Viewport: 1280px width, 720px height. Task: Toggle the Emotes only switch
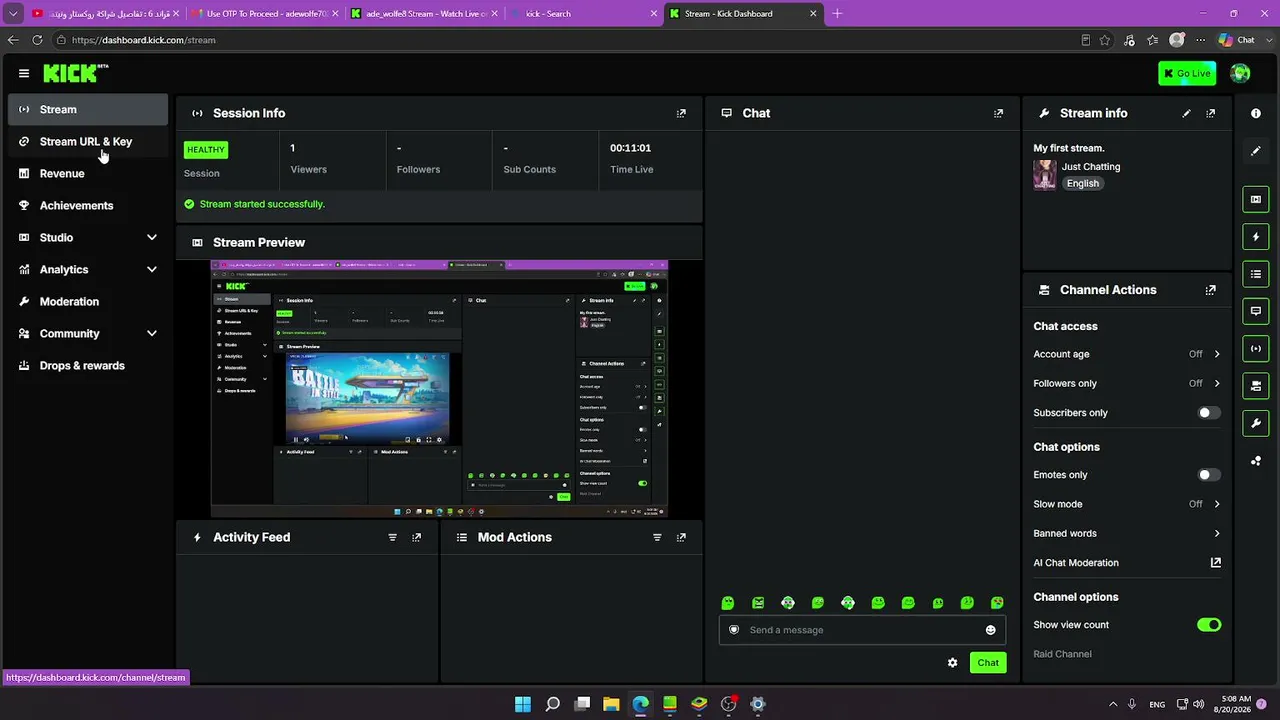(x=1209, y=475)
